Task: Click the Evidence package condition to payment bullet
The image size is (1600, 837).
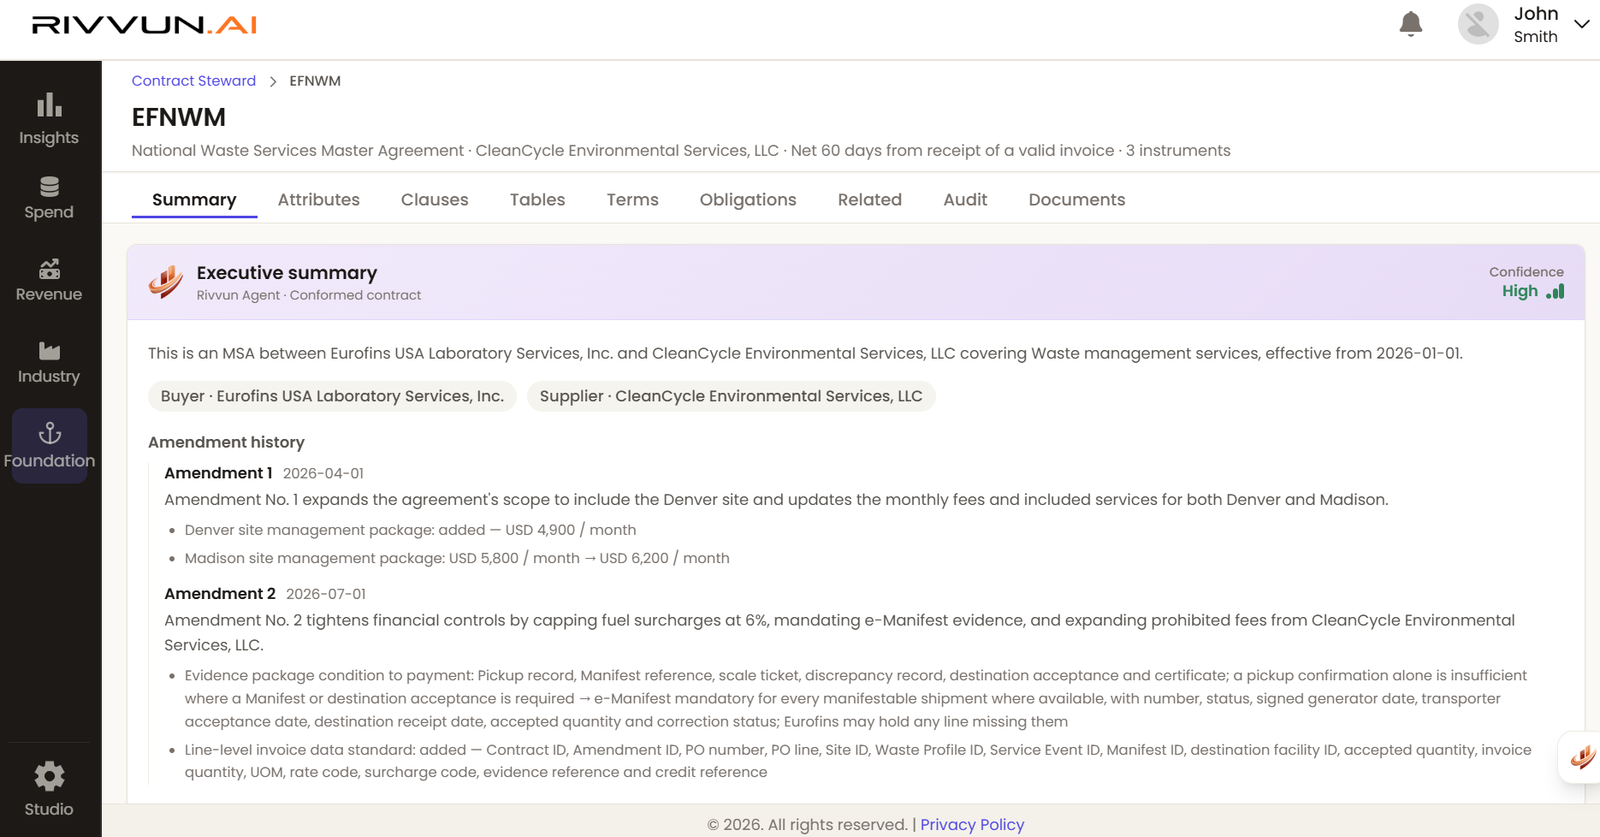Action: pos(856,698)
